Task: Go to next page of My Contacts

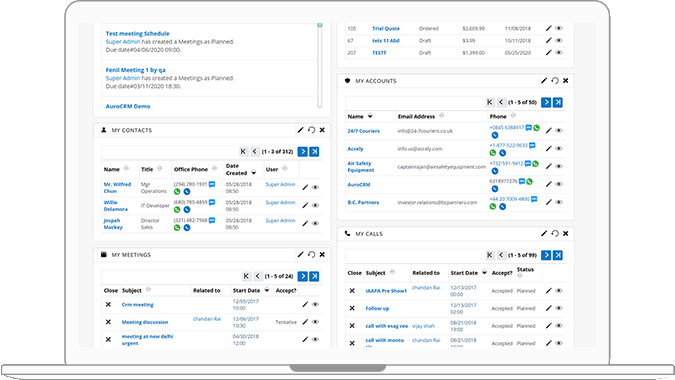Action: (303, 151)
